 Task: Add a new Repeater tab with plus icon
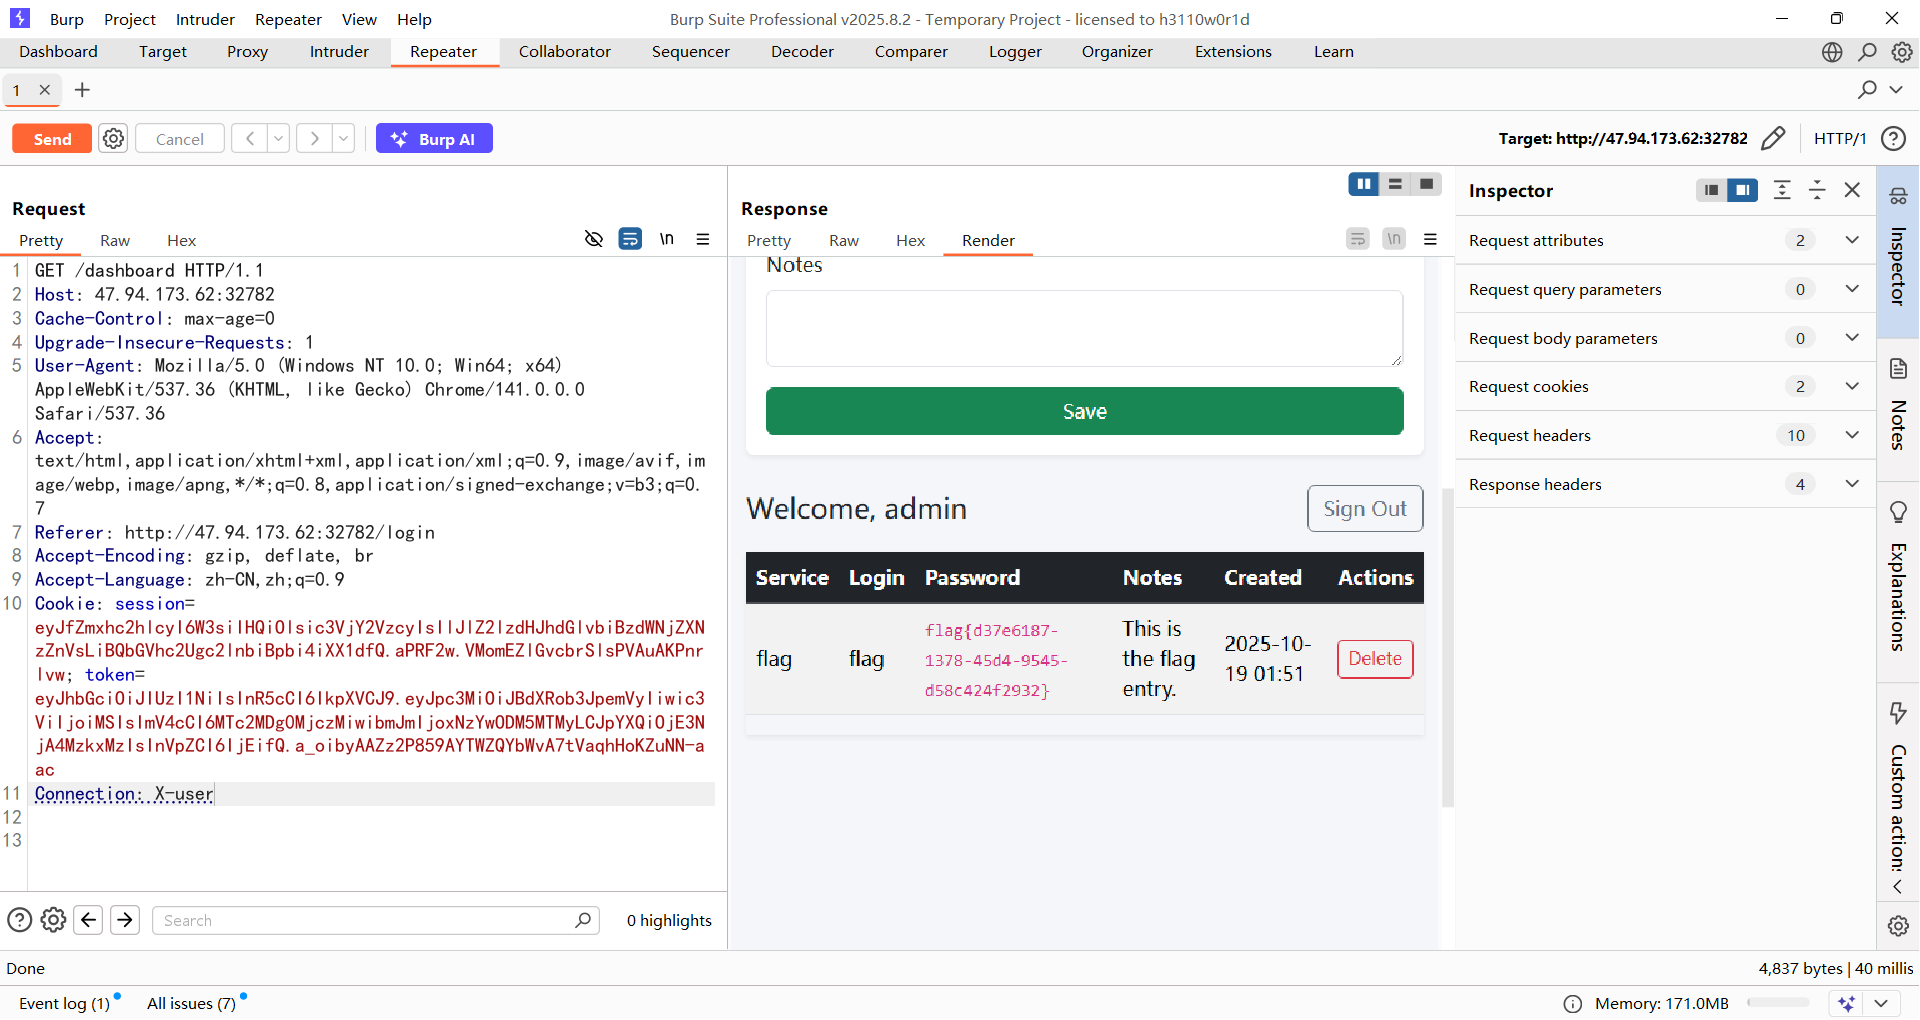82,90
